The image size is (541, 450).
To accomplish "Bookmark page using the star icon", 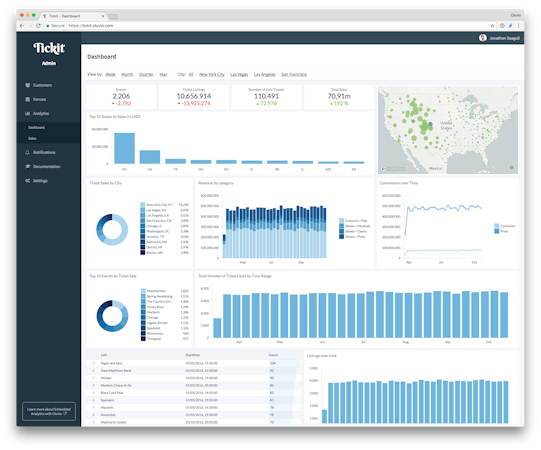I will pos(492,26).
